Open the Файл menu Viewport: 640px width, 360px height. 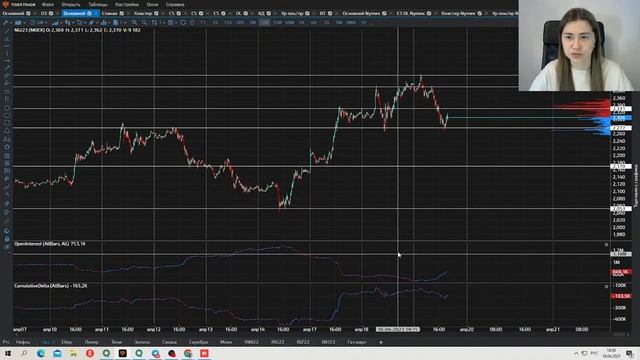click(48, 4)
